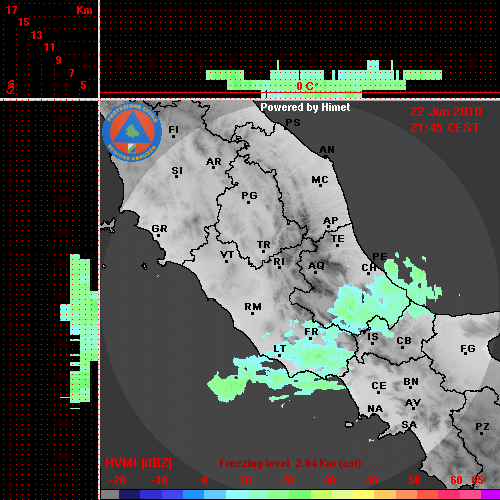Select the date '22 Jun 2010'
Screen dimensions: 500x500
tap(446, 112)
